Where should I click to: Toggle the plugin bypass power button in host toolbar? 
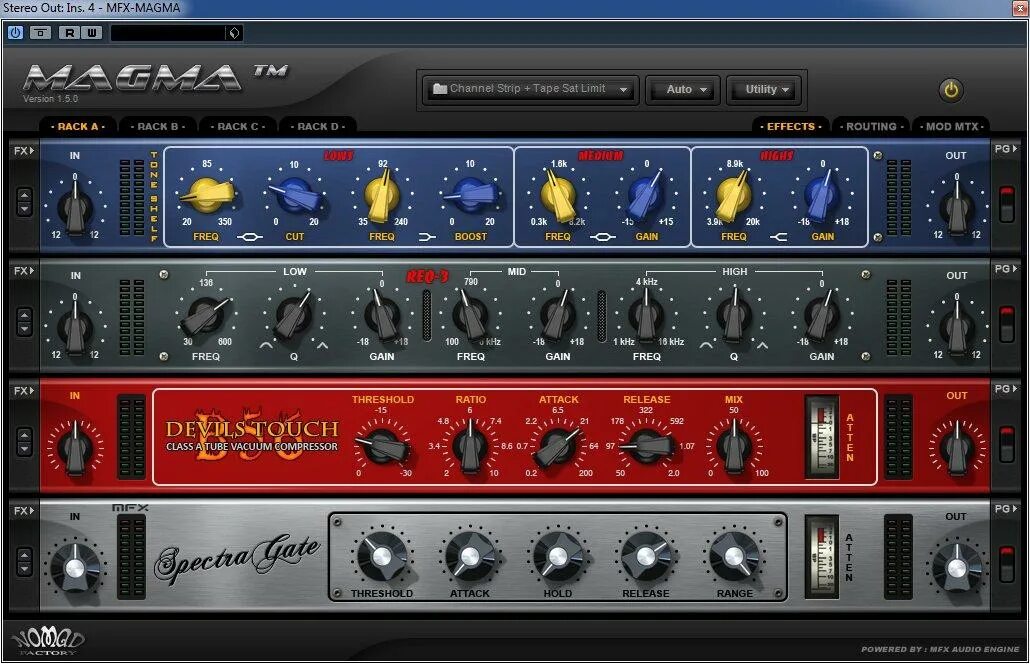click(14, 32)
